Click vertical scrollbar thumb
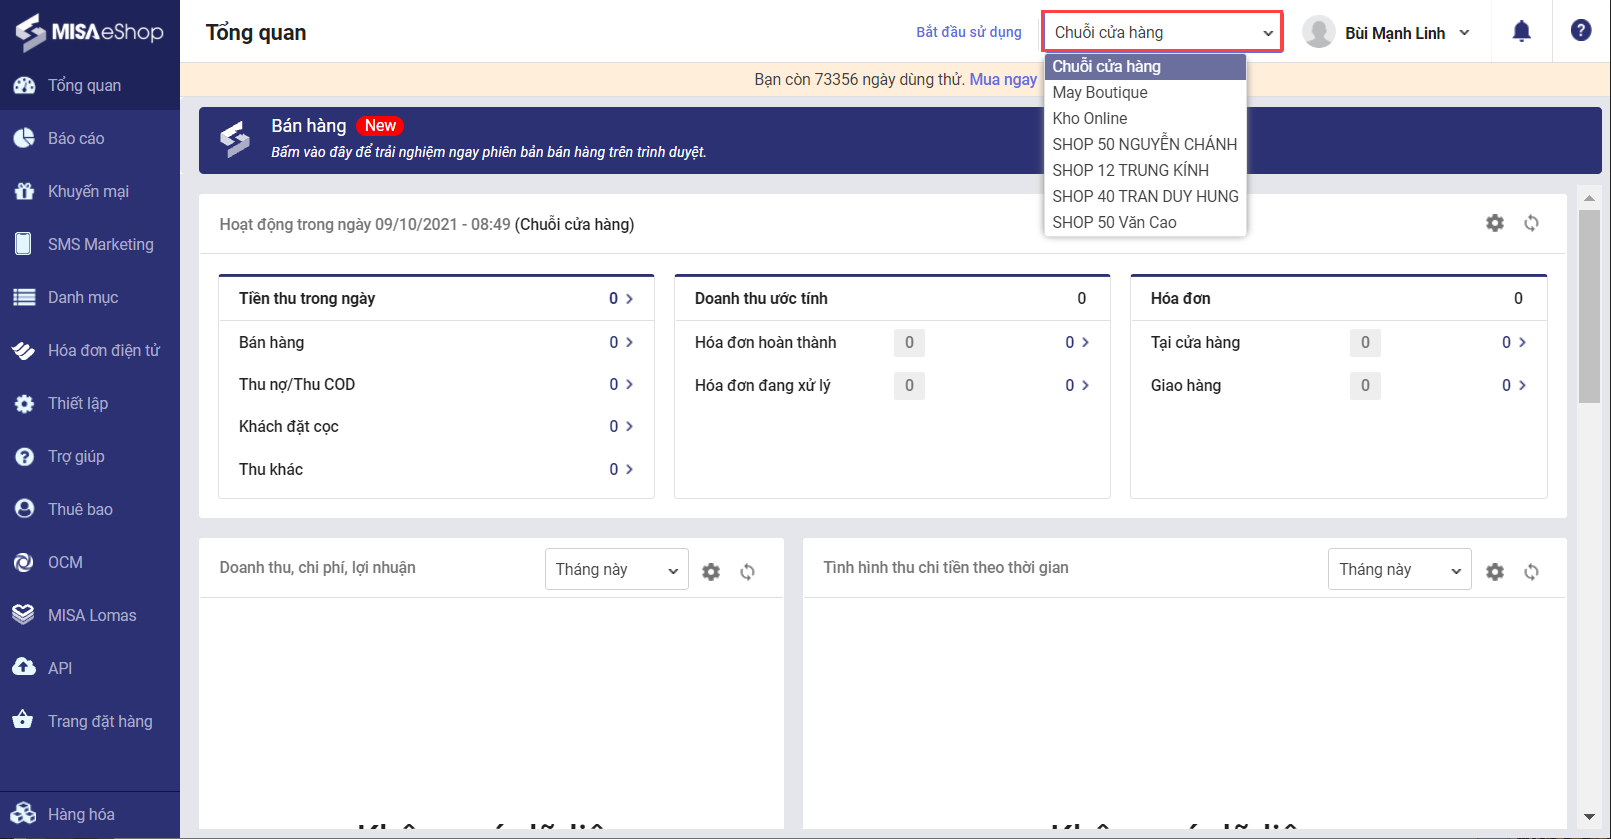Viewport: 1611px width, 839px height. (x=1589, y=306)
